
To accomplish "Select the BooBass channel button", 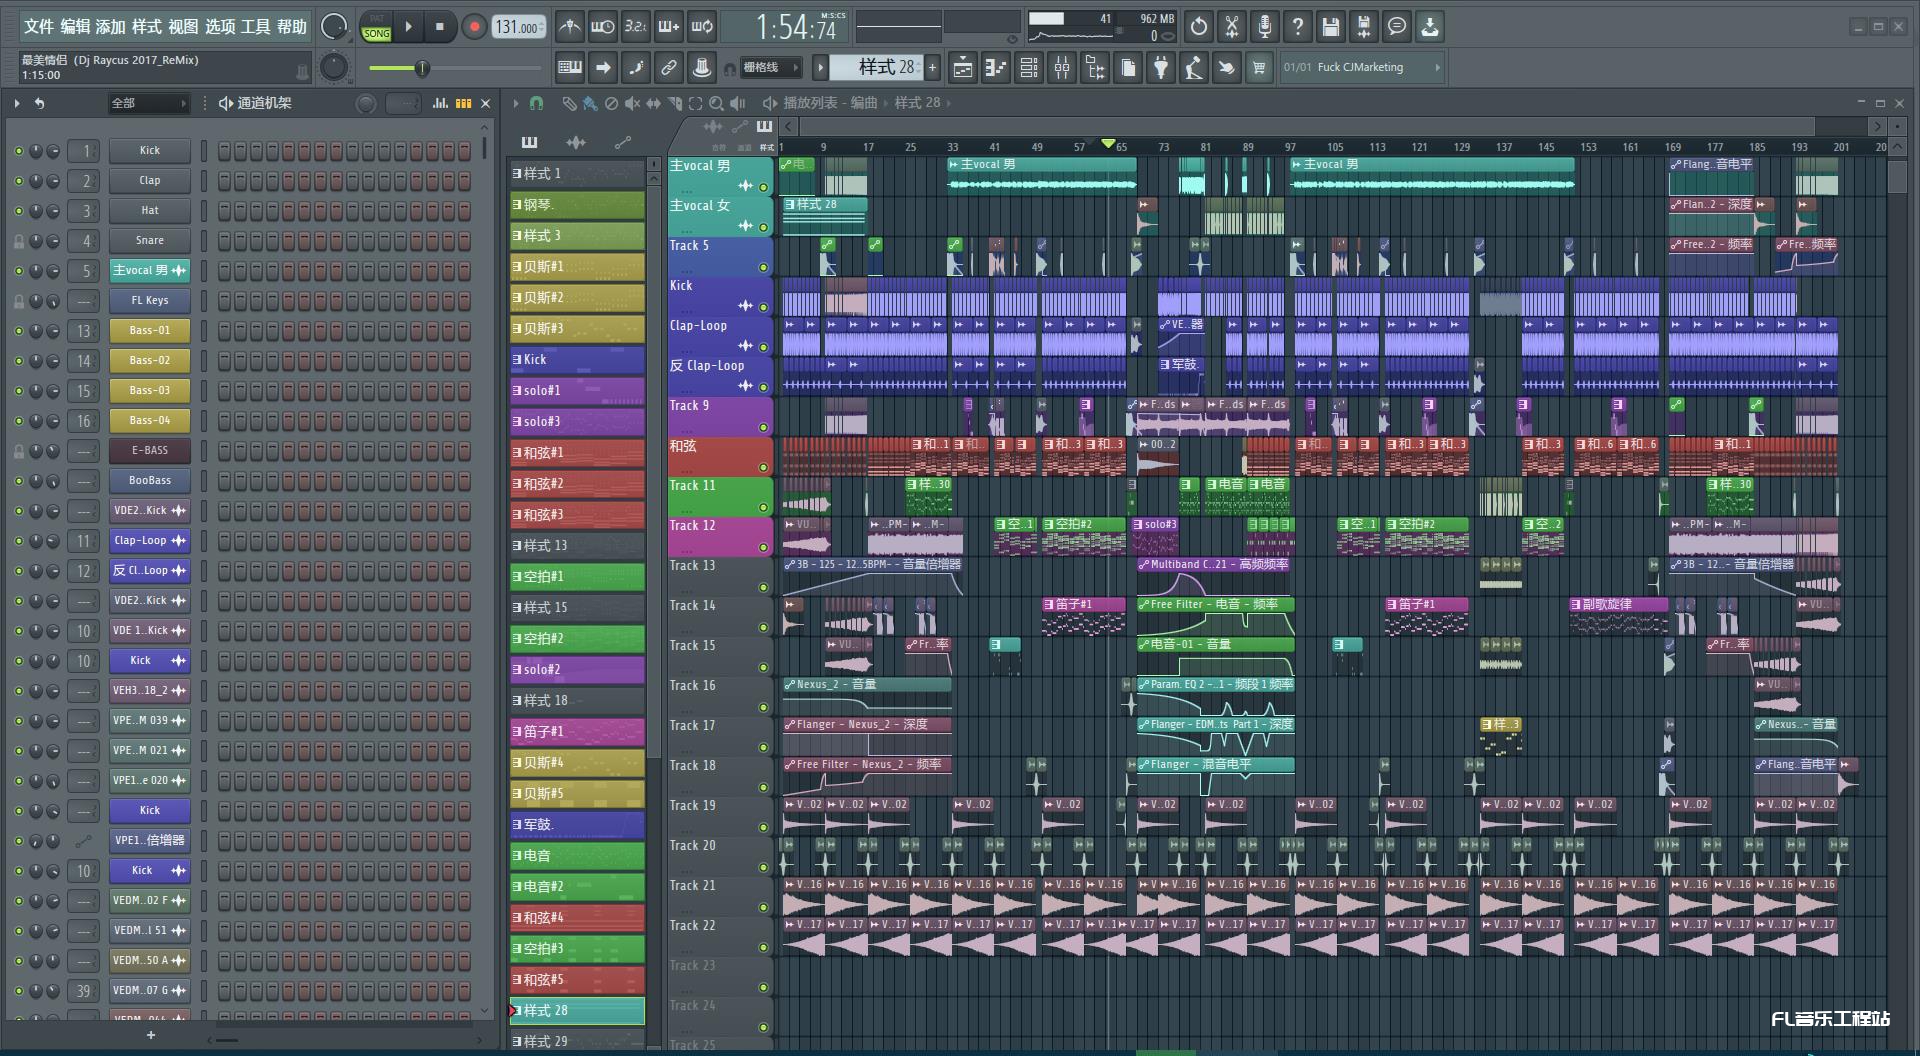I will [149, 480].
